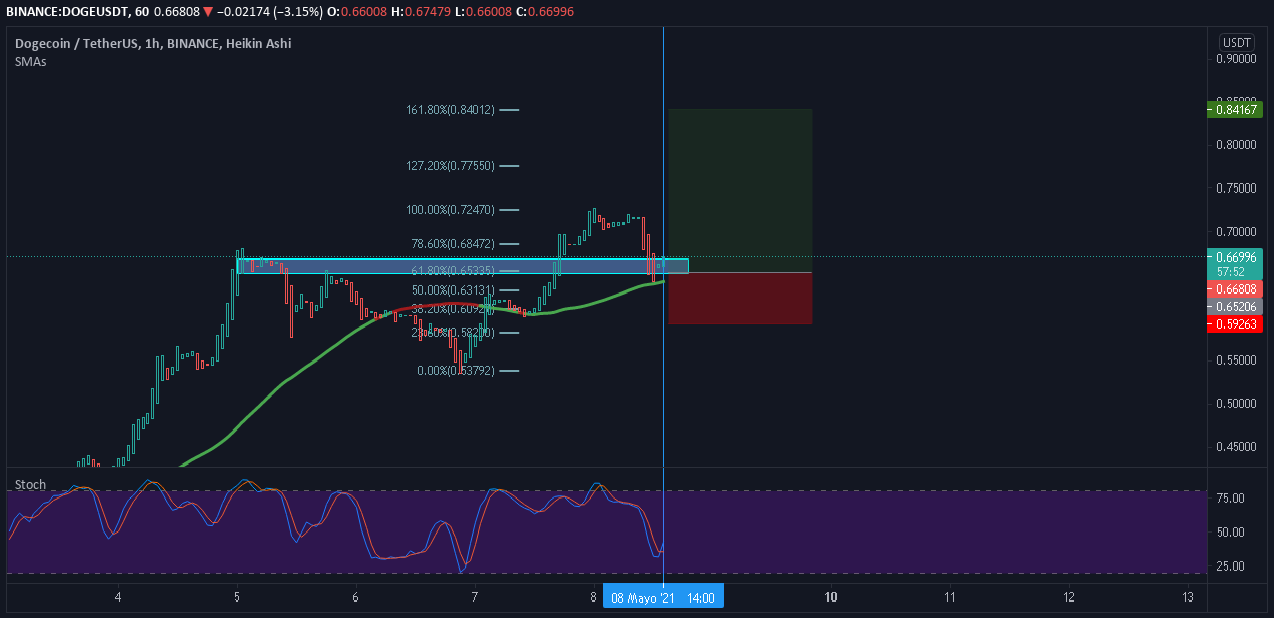Viewport: 1274px width, 618px height.
Task: Click the 50.00%(0.63131) Fibonacci level label
Action: [x=453, y=290]
